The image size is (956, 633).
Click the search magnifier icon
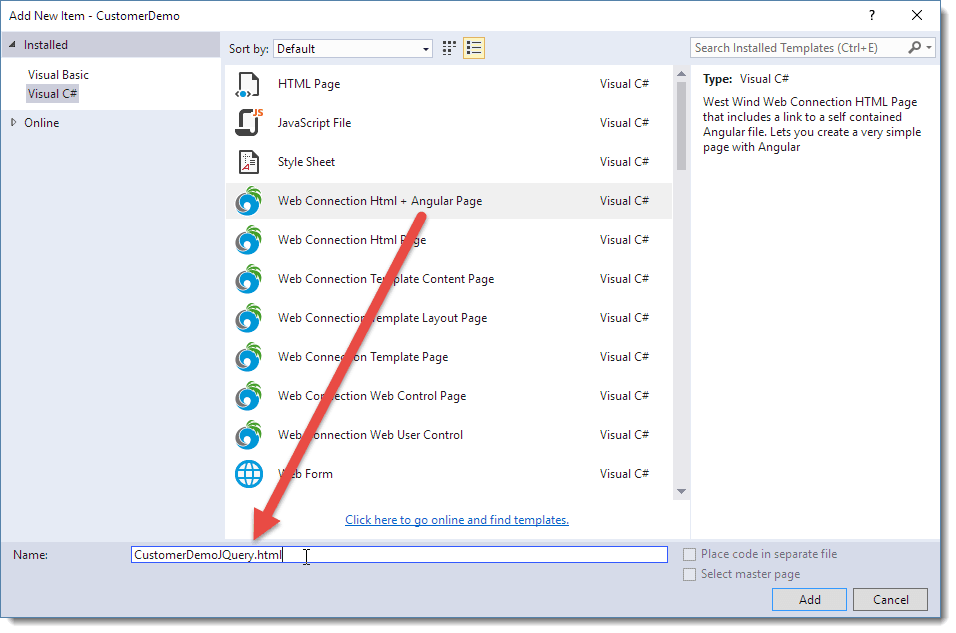point(914,48)
